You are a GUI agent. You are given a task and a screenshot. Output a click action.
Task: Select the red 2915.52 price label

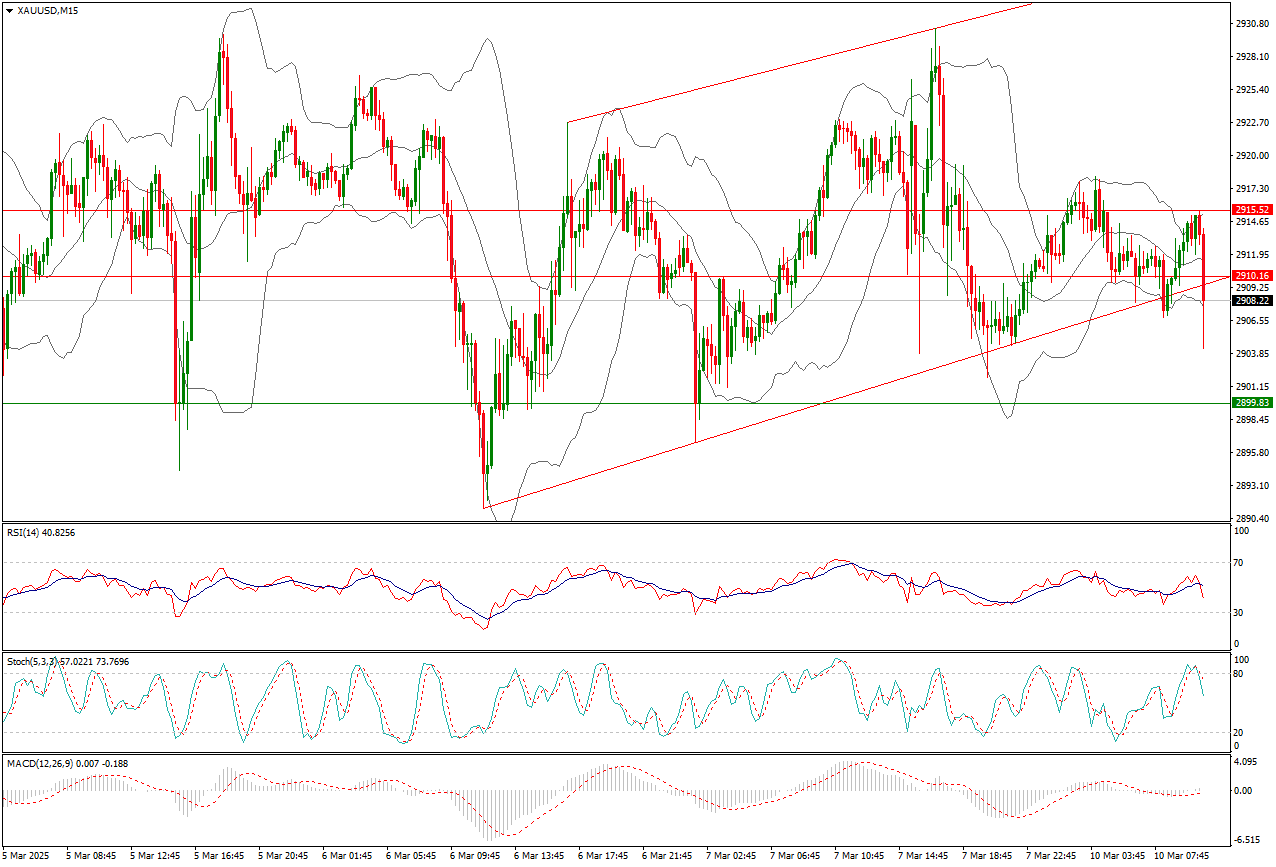point(1251,210)
